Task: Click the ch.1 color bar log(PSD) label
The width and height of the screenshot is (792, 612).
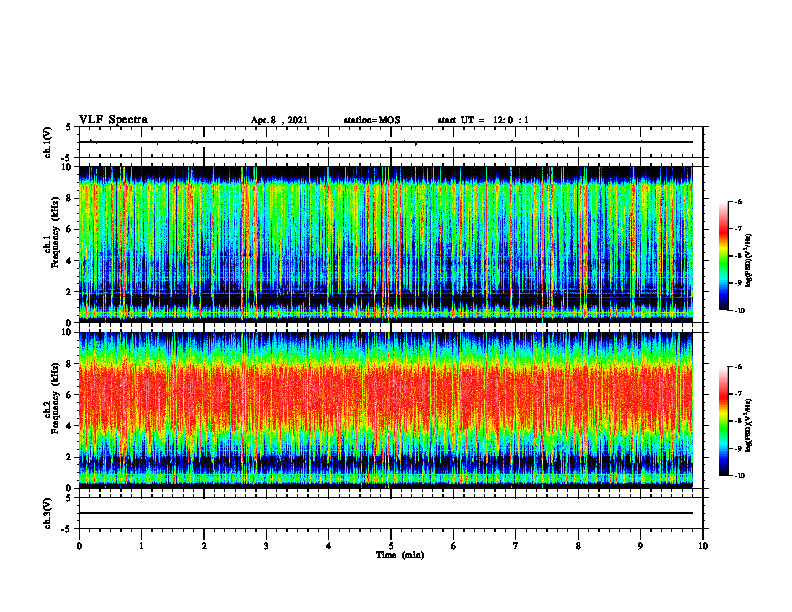Action: pos(749,261)
